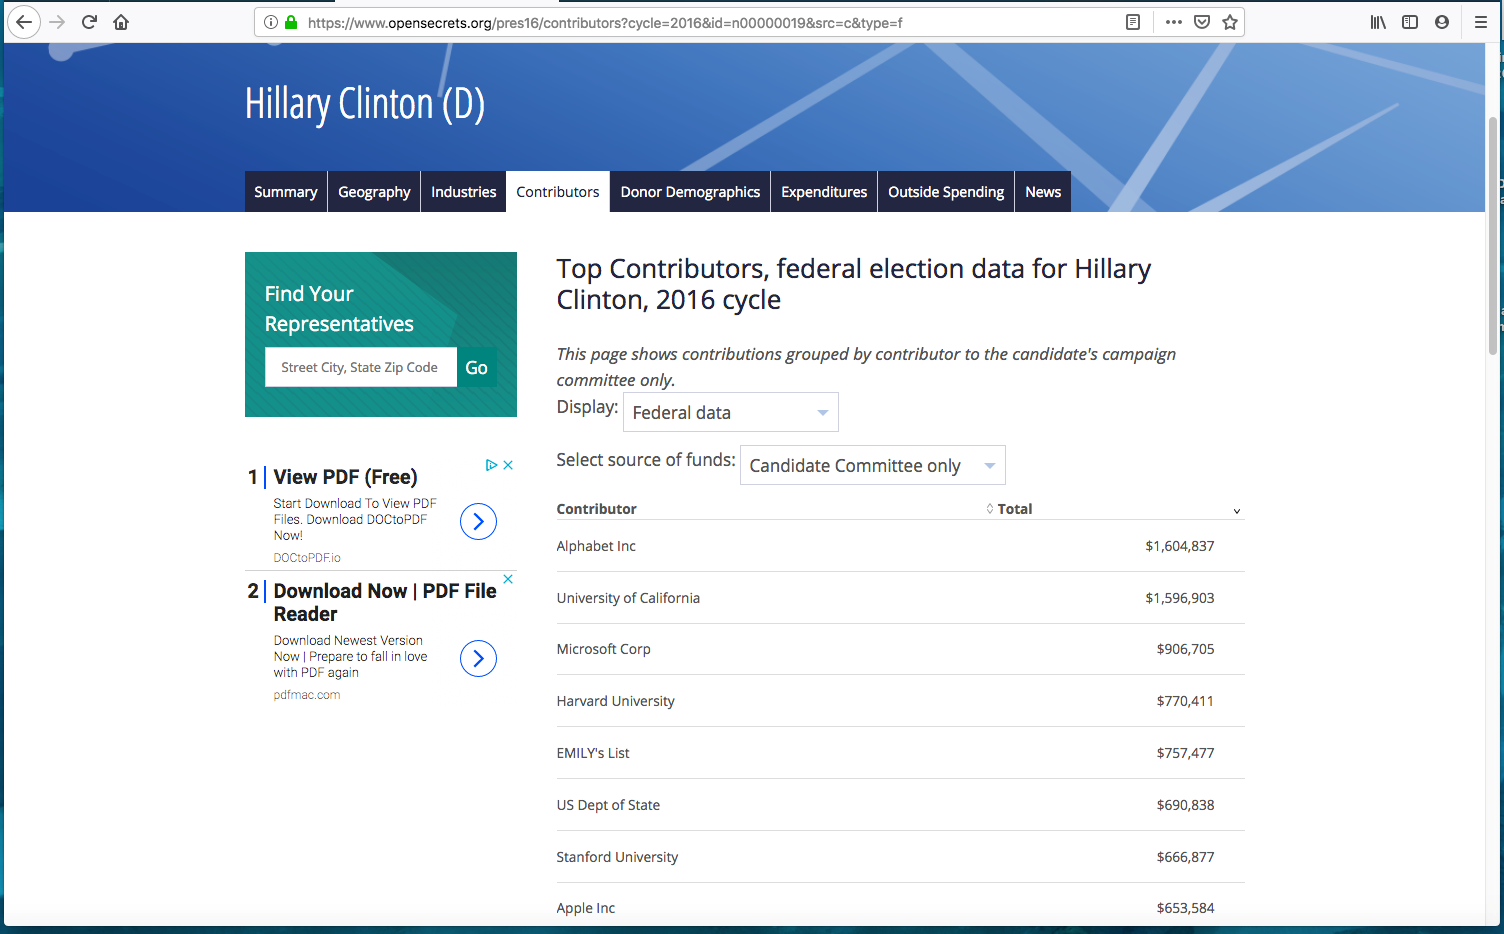Click the Find Your Representatives heading

click(339, 309)
